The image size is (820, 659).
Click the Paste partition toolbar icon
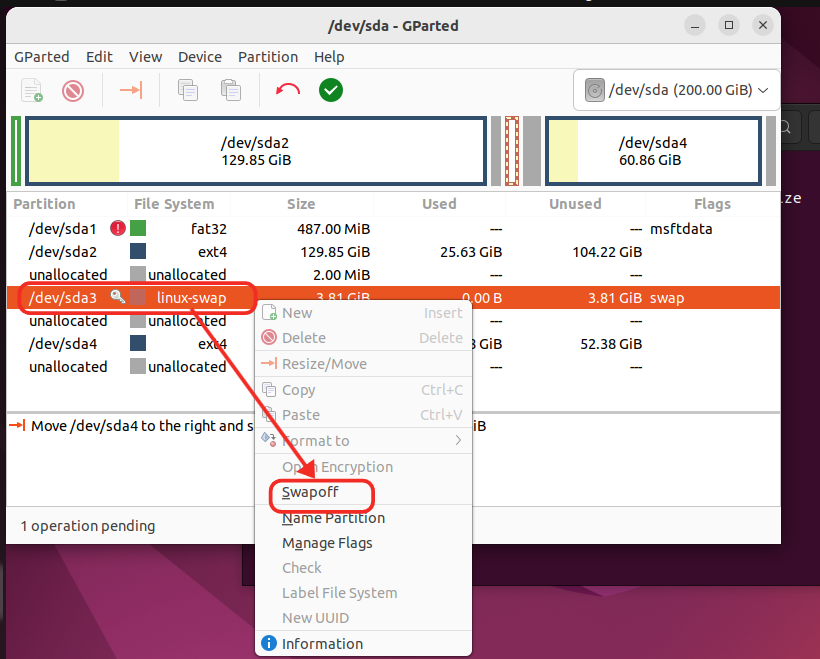click(231, 90)
